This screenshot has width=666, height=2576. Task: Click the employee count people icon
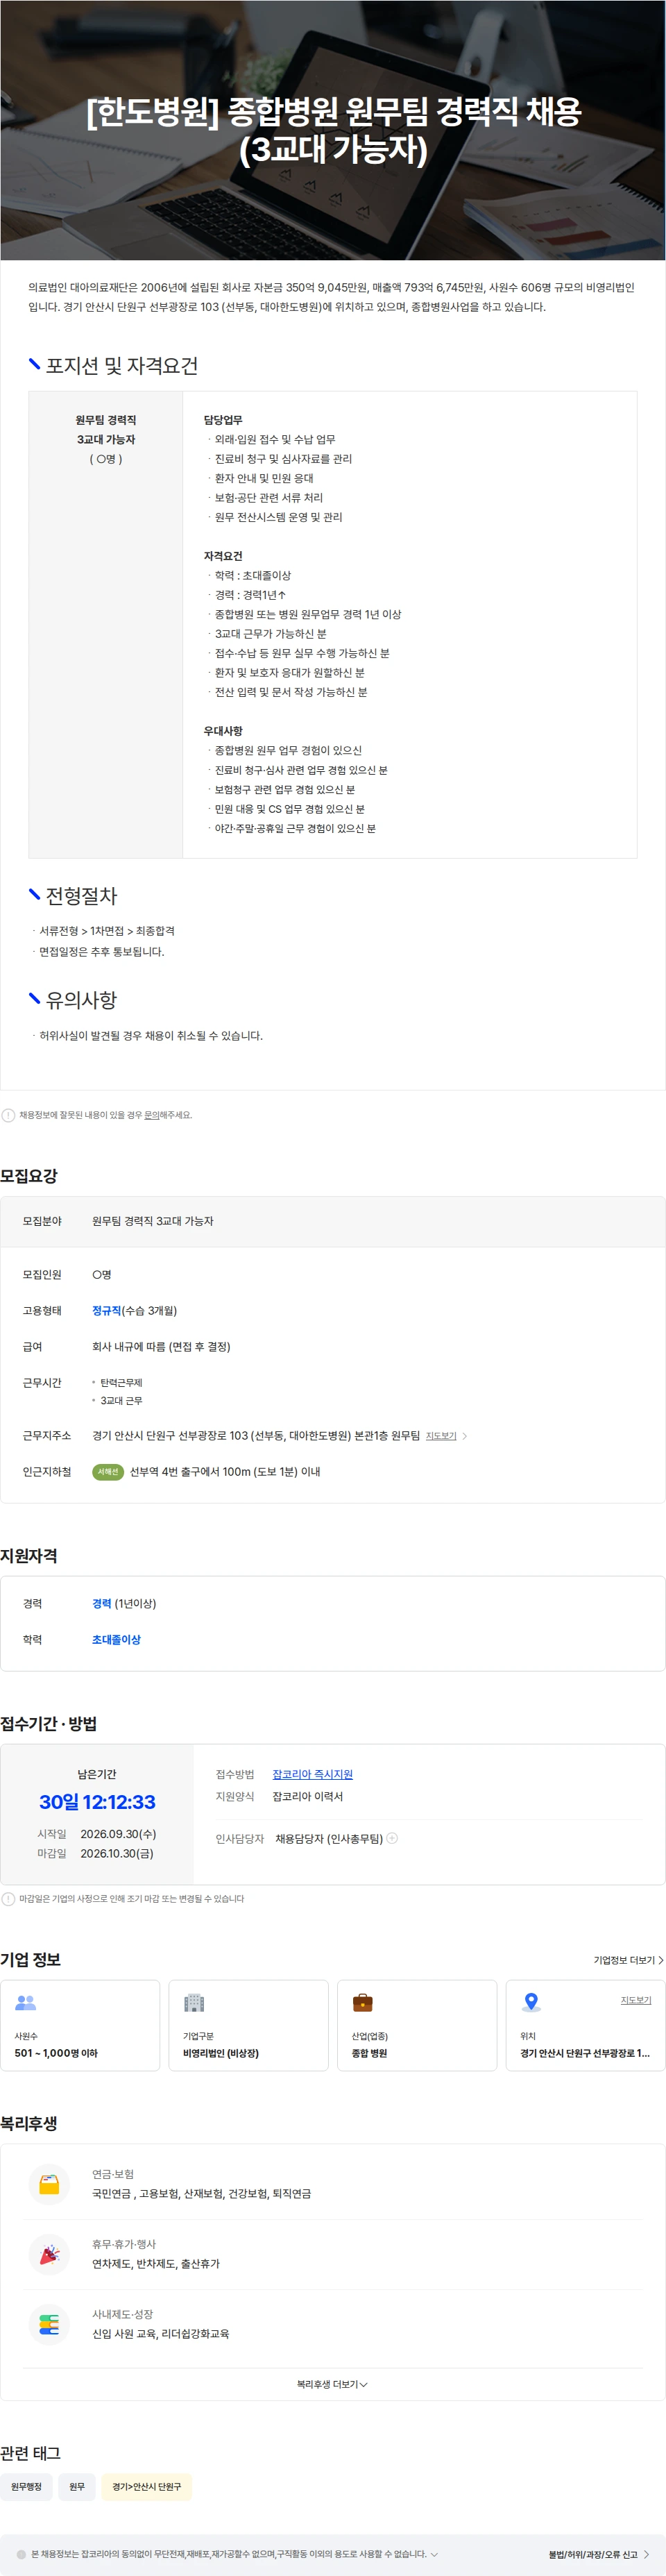pos(26,2002)
